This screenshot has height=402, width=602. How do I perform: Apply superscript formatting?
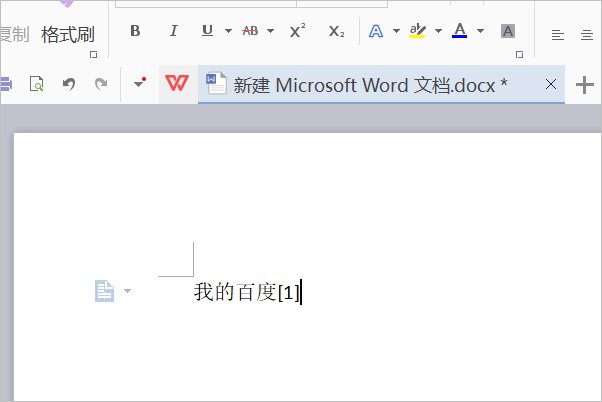pos(297,31)
